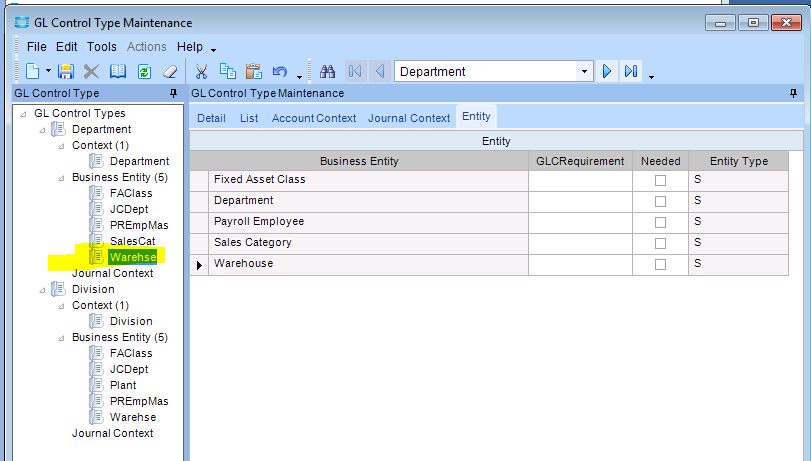Screen dimensions: 811x461
Task: Select the Payroll Employee grid cell
Action: coord(368,222)
